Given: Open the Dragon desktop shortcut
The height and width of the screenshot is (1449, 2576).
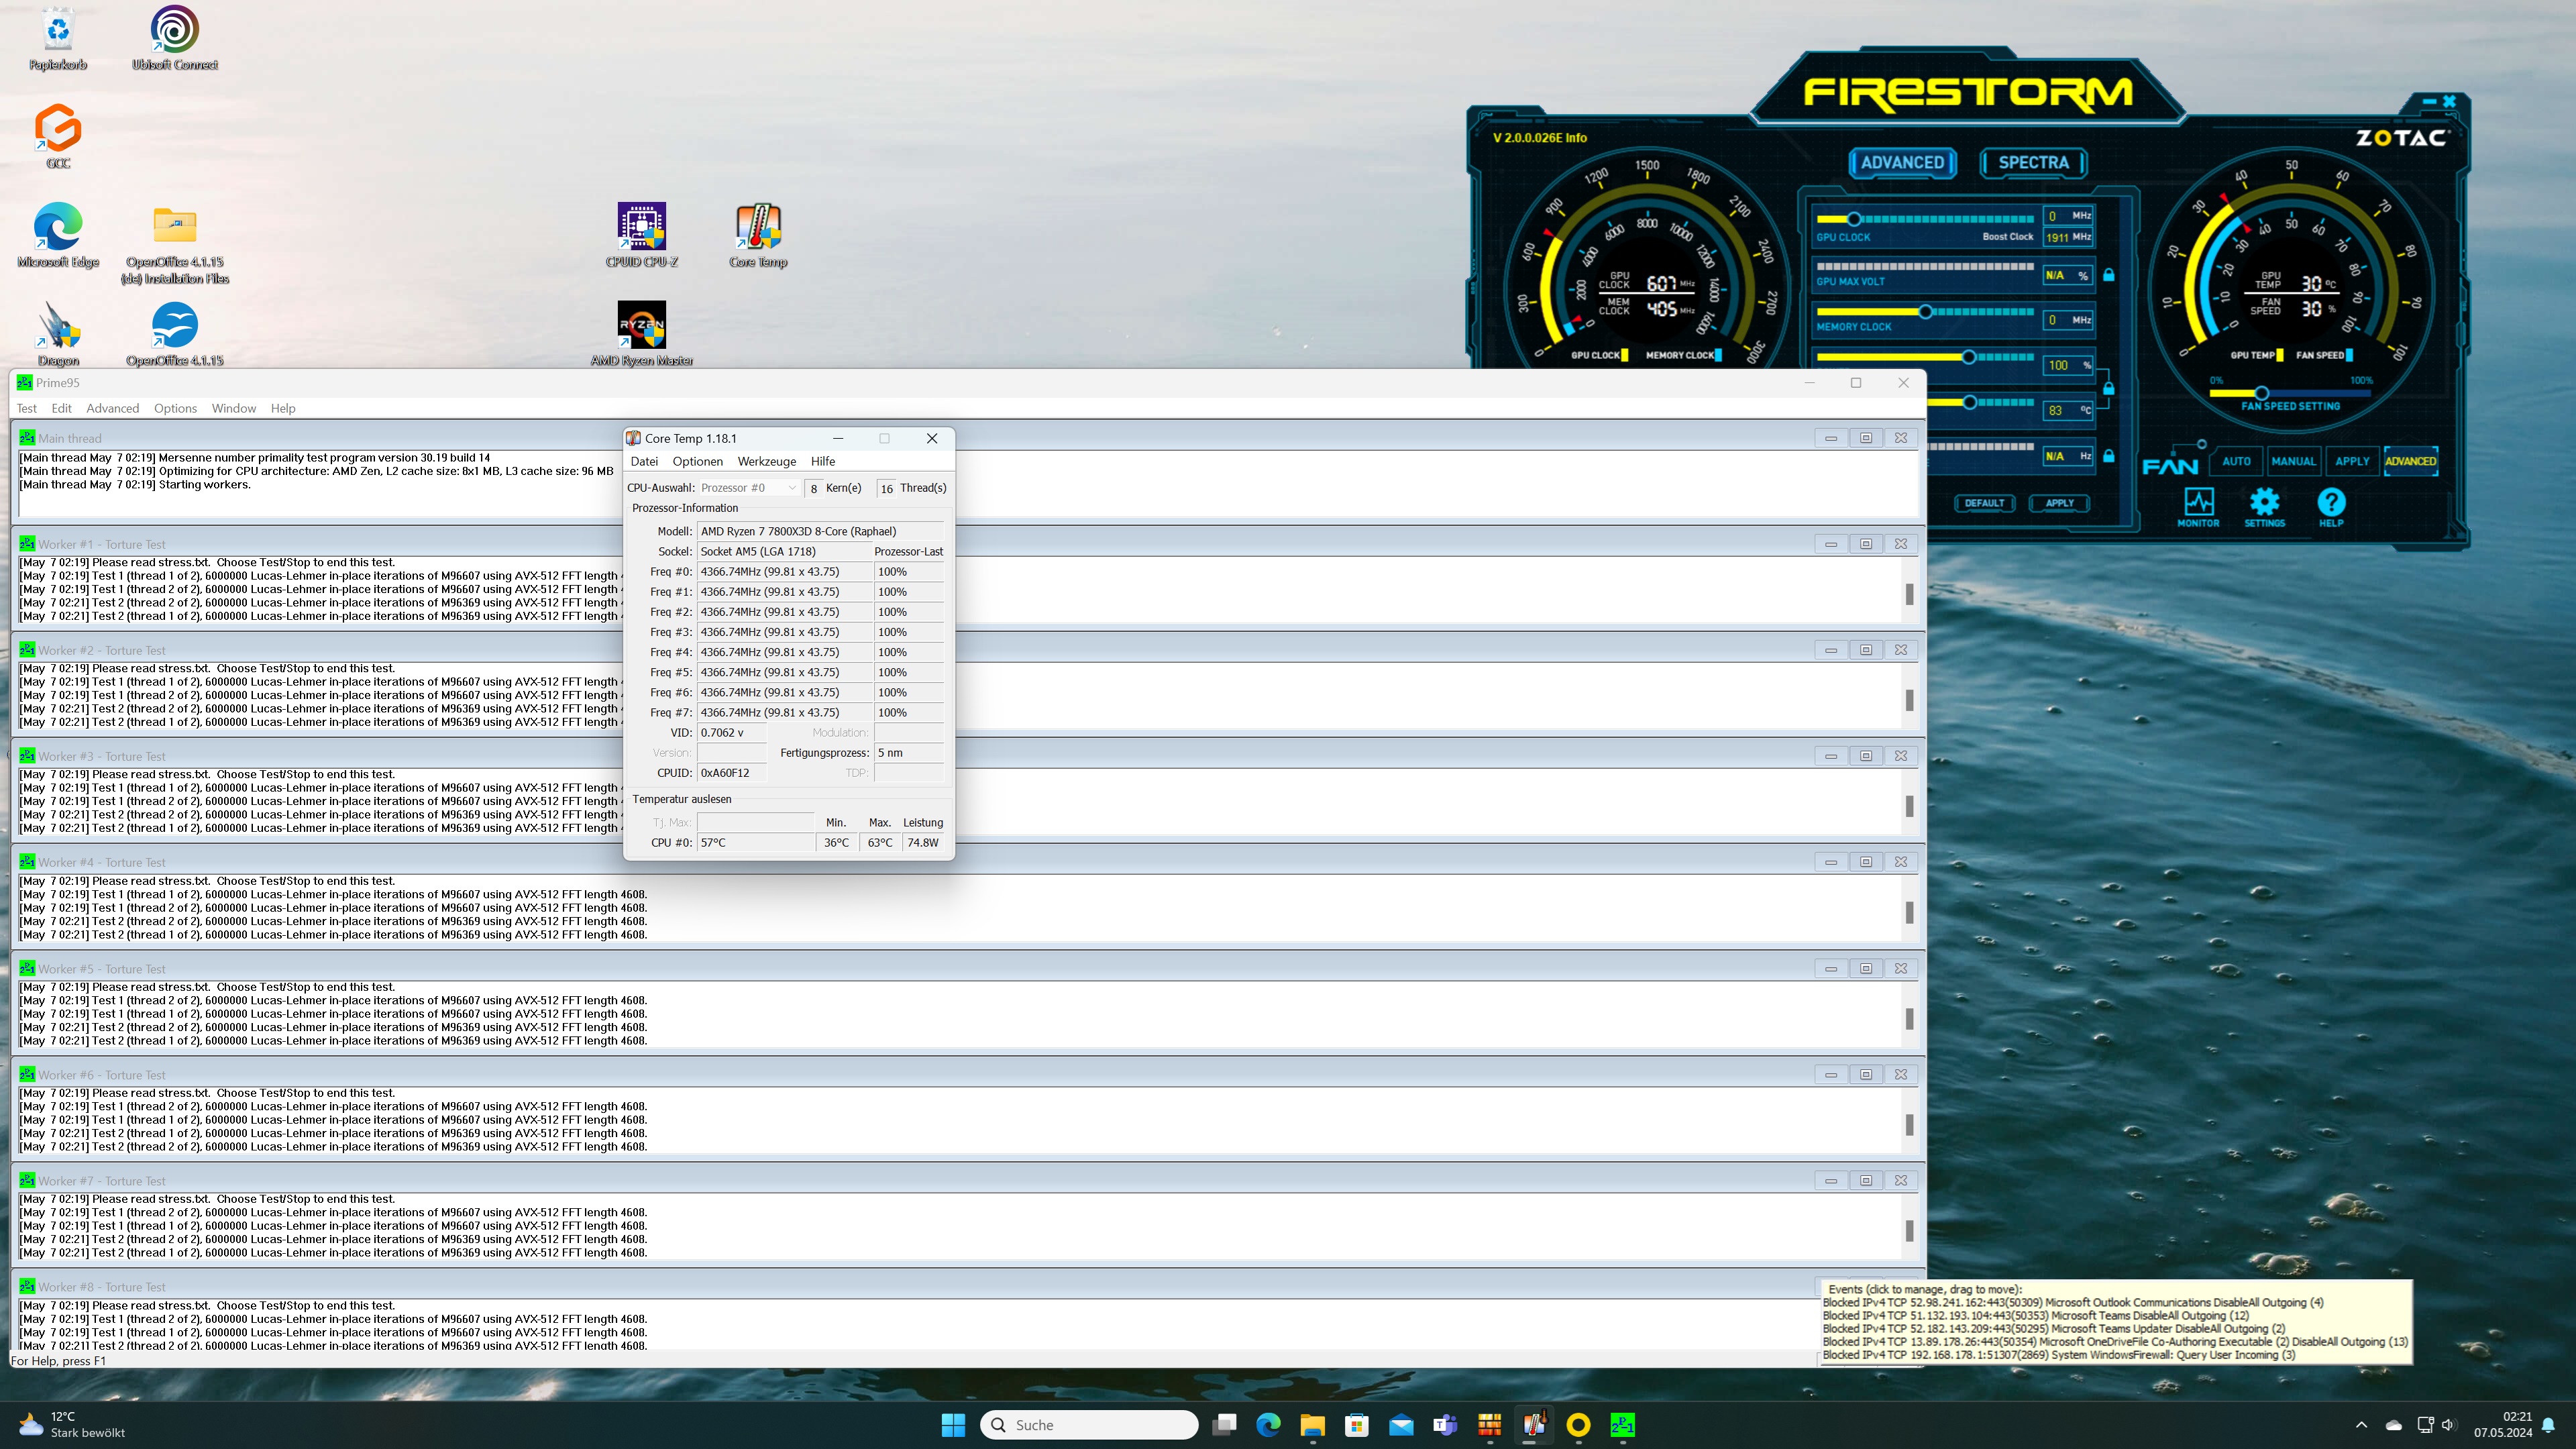Looking at the screenshot, I should point(58,334).
